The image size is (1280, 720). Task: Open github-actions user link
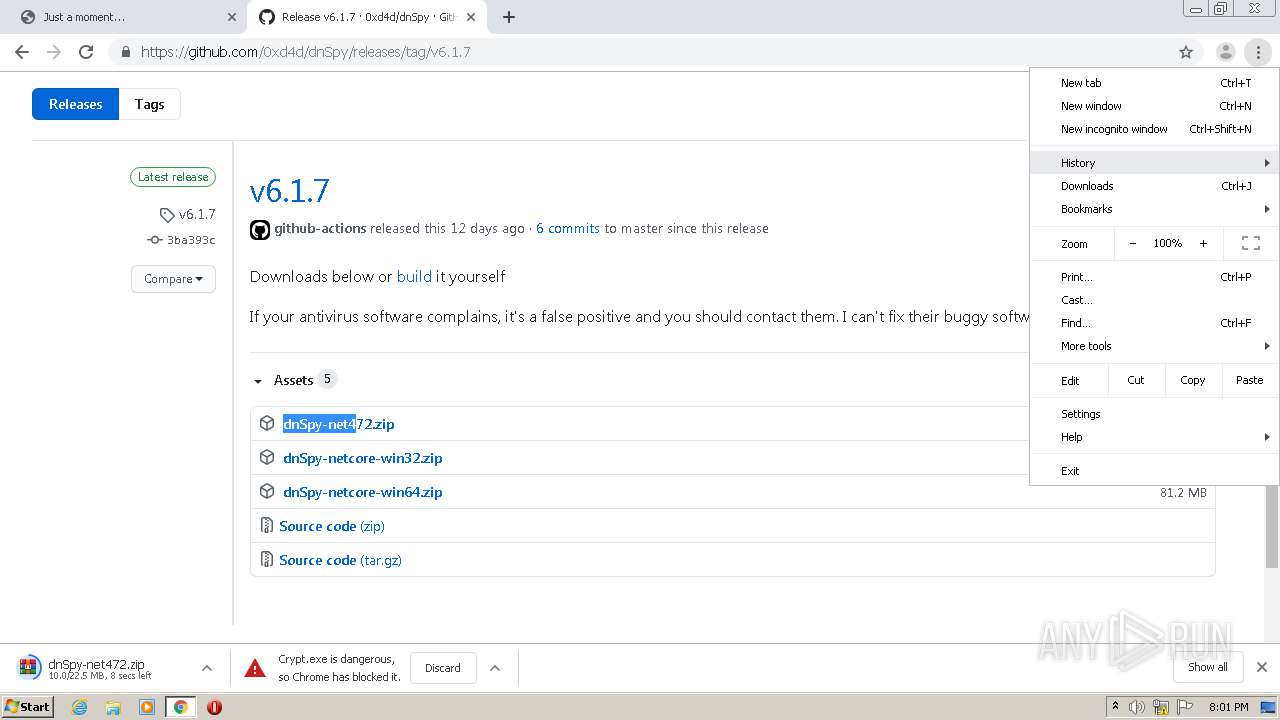320,229
